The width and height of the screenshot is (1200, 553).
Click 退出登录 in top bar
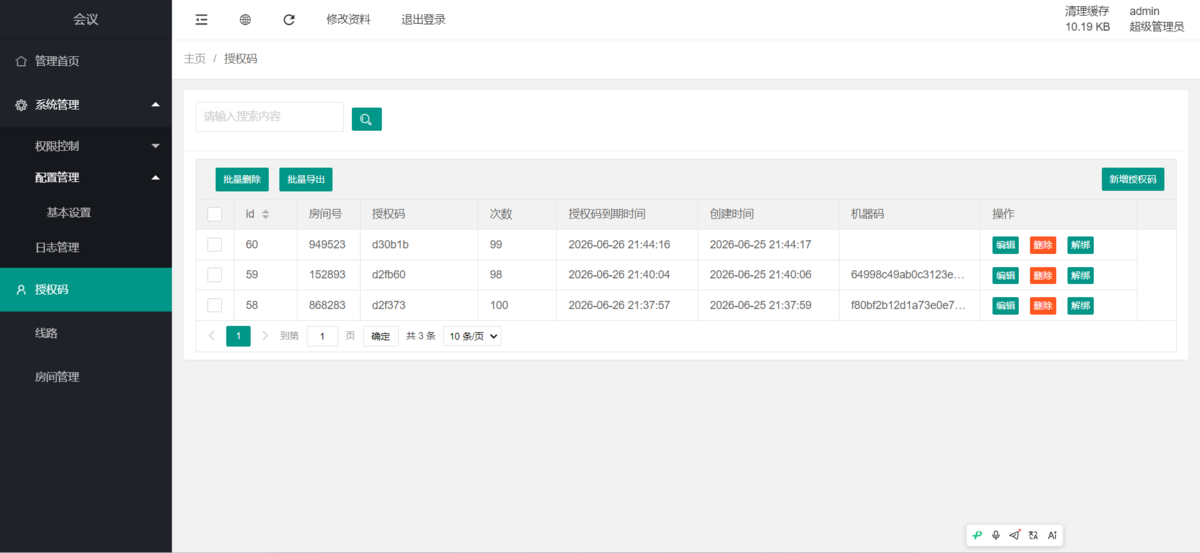(423, 19)
